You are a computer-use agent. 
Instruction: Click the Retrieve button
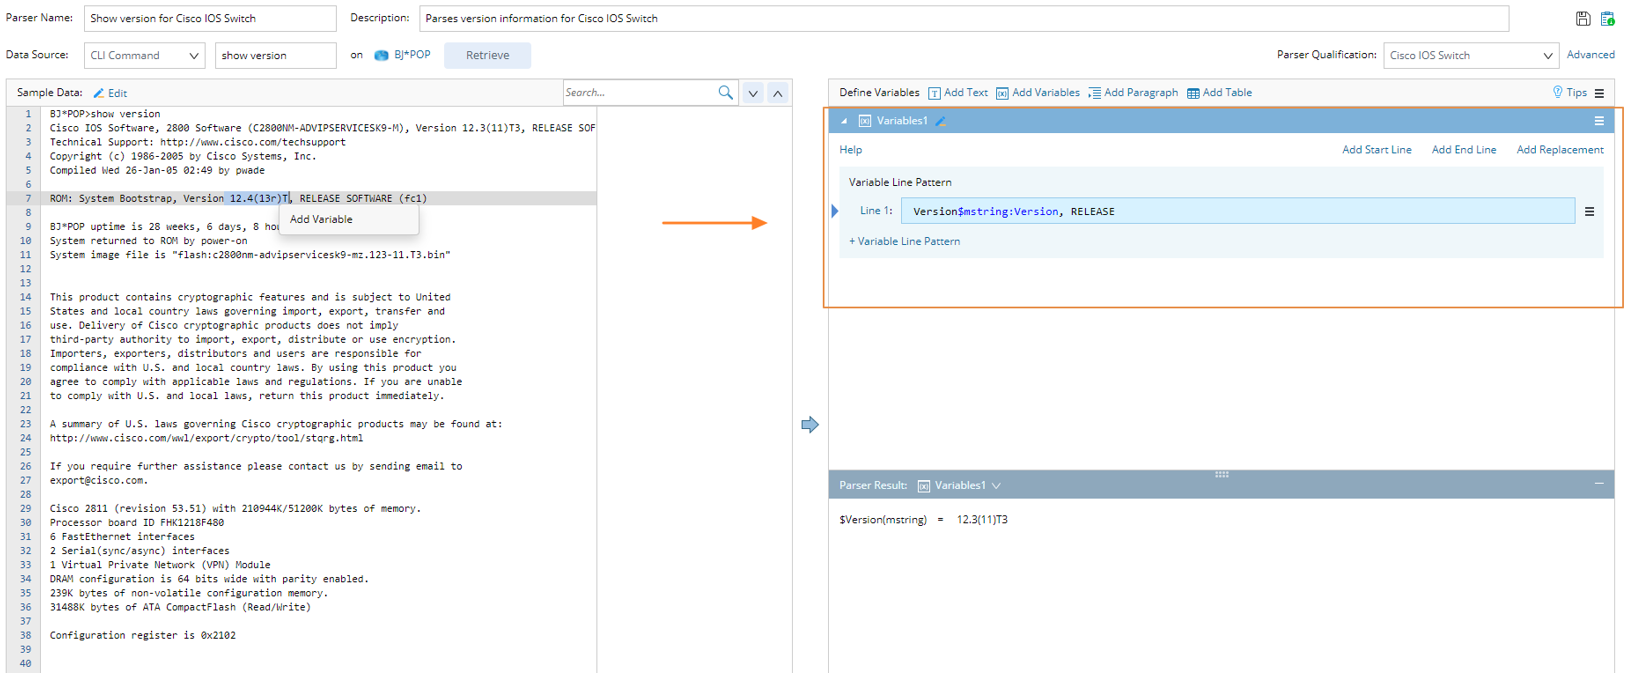point(487,55)
